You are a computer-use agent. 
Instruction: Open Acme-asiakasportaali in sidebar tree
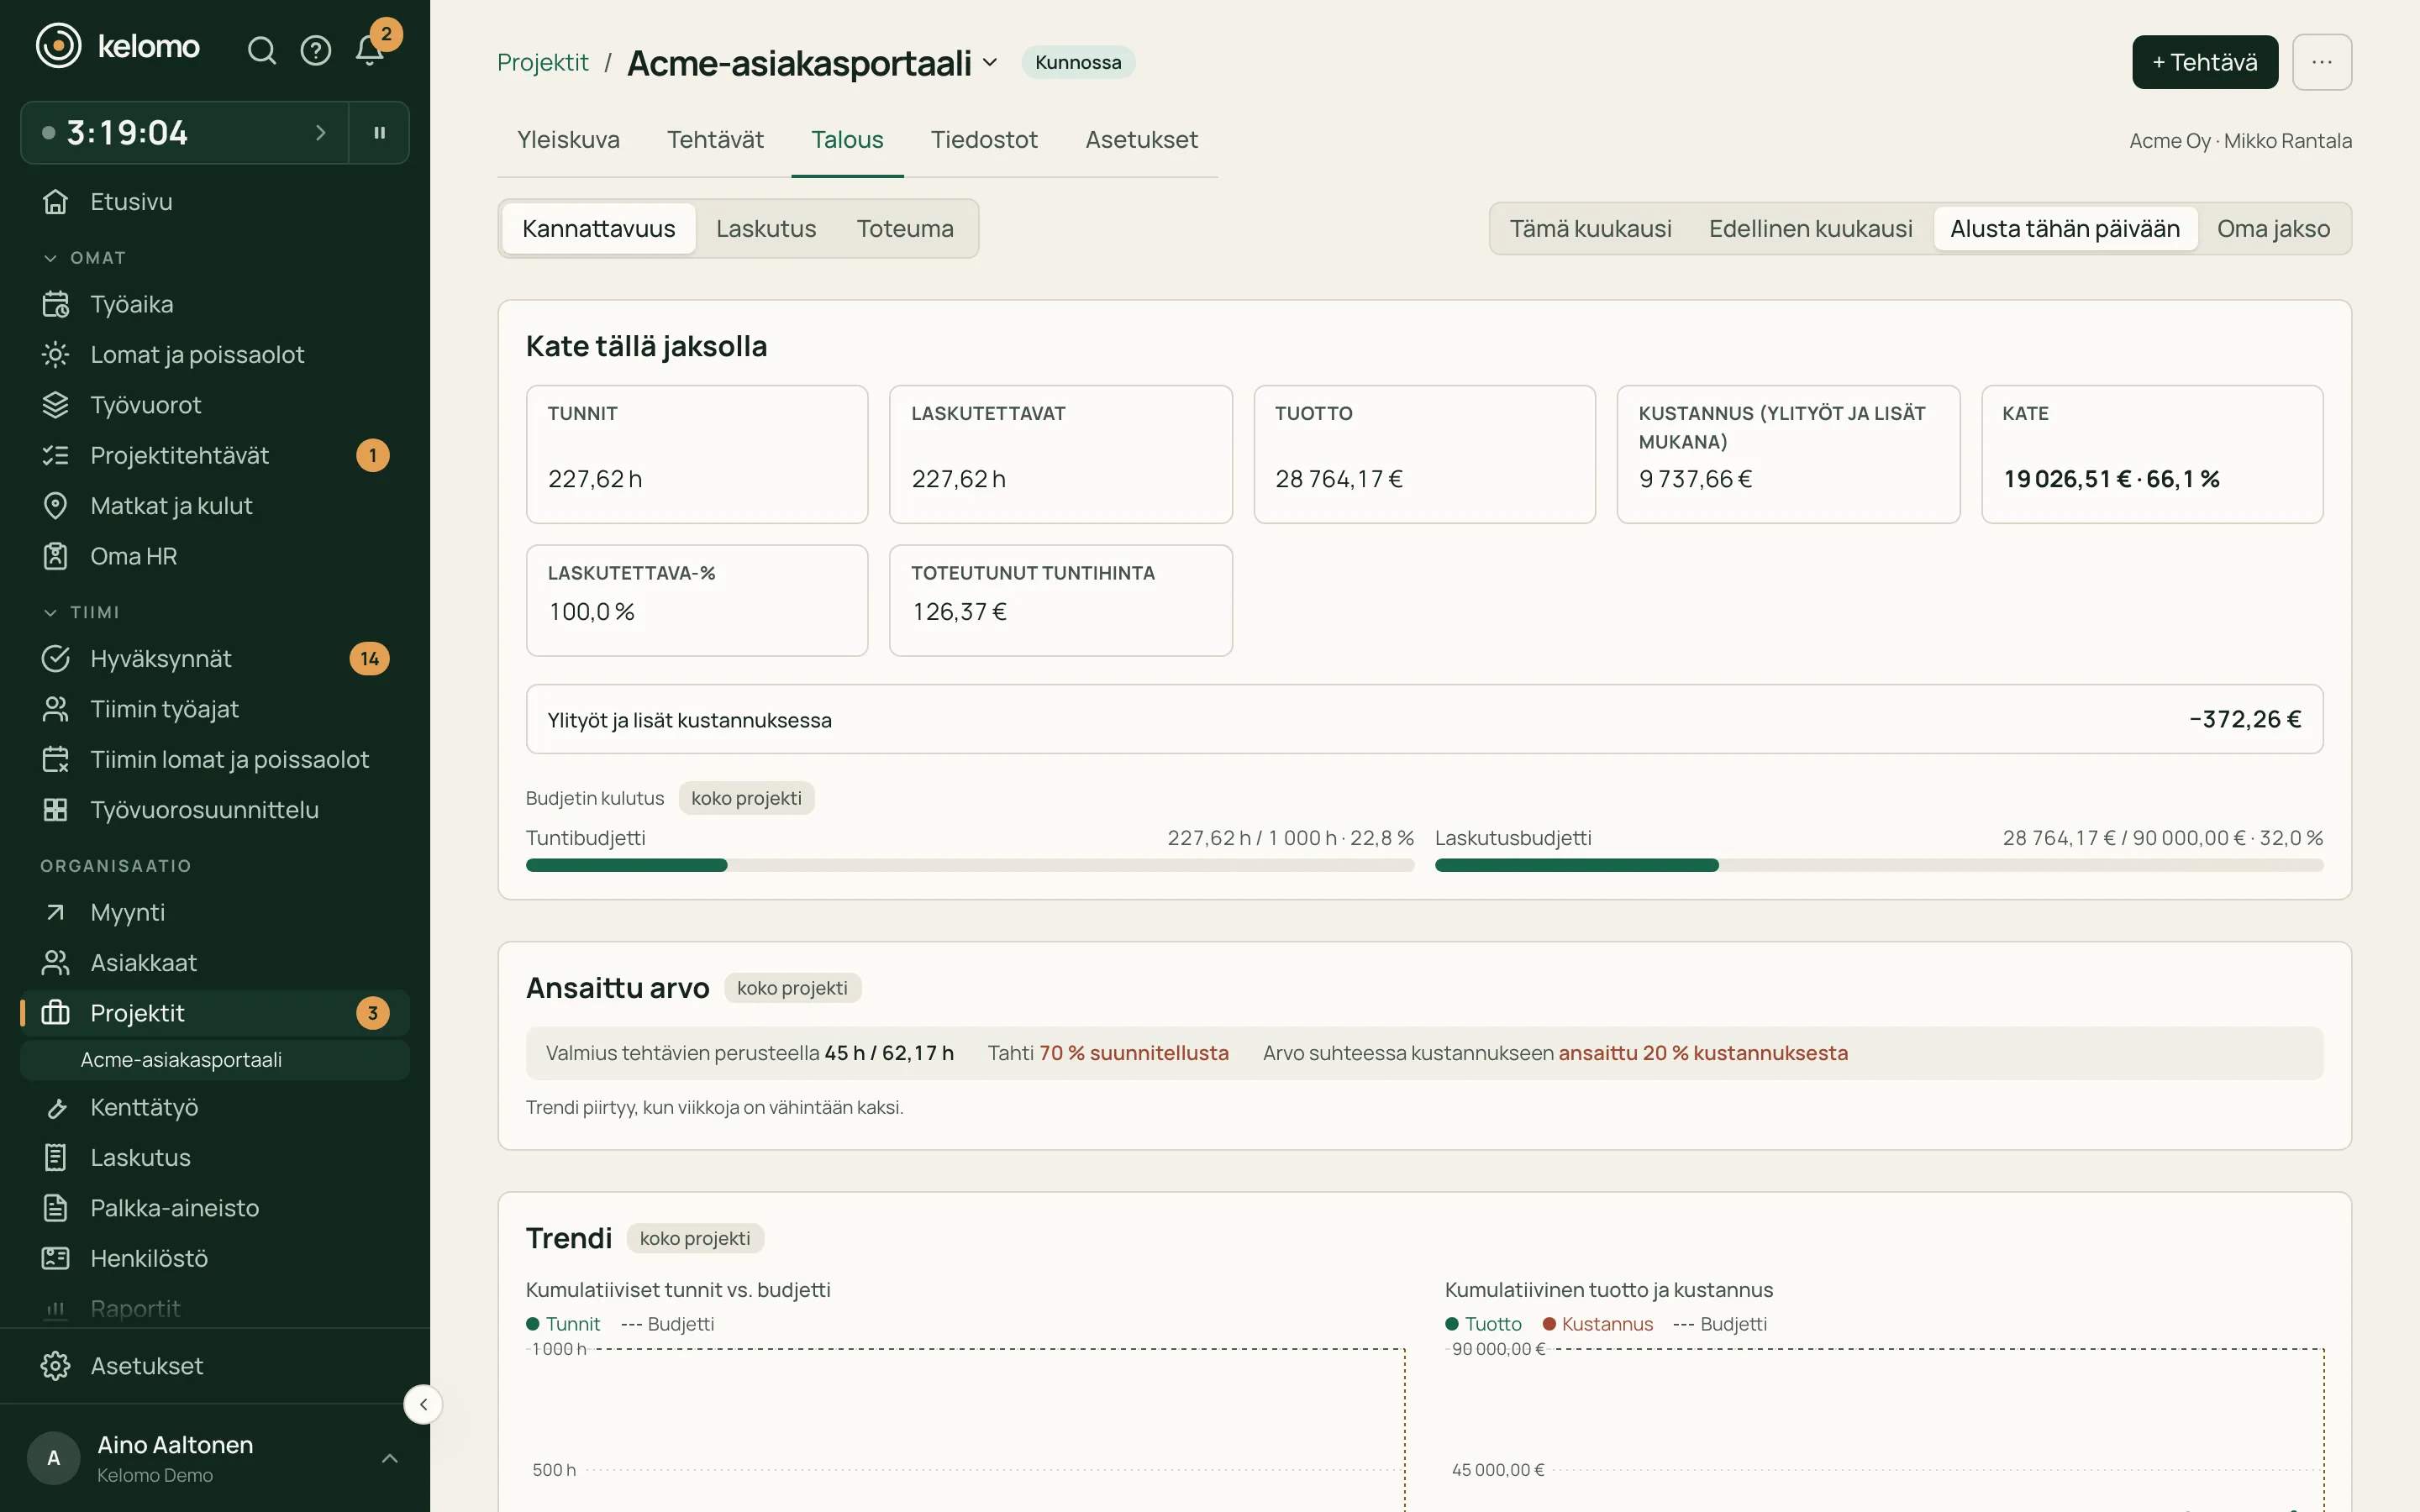point(215,1060)
